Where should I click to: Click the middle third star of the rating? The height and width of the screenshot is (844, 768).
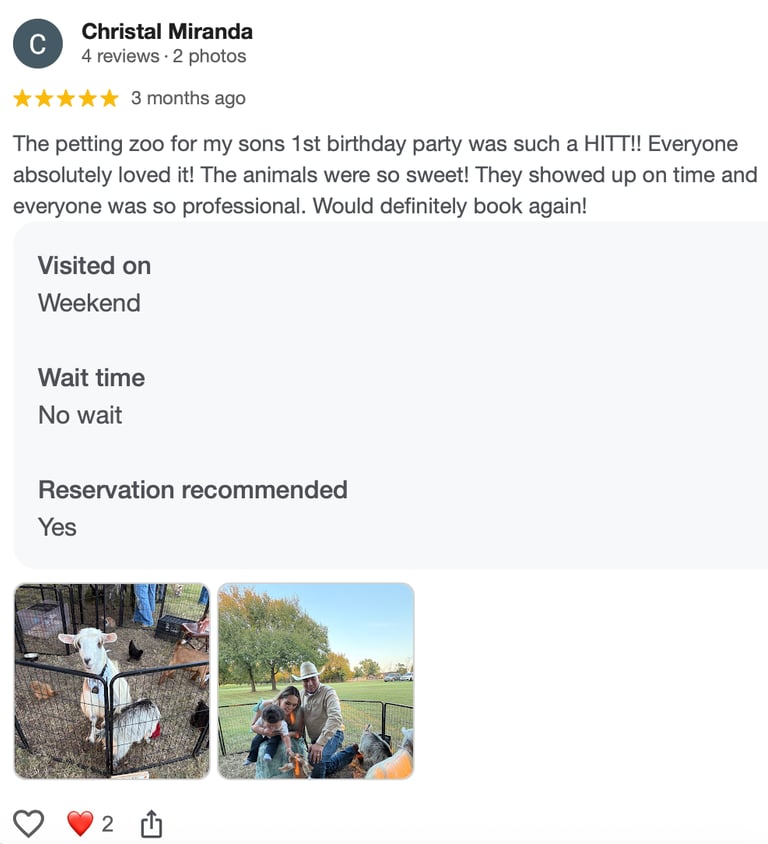pyautogui.click(x=66, y=98)
